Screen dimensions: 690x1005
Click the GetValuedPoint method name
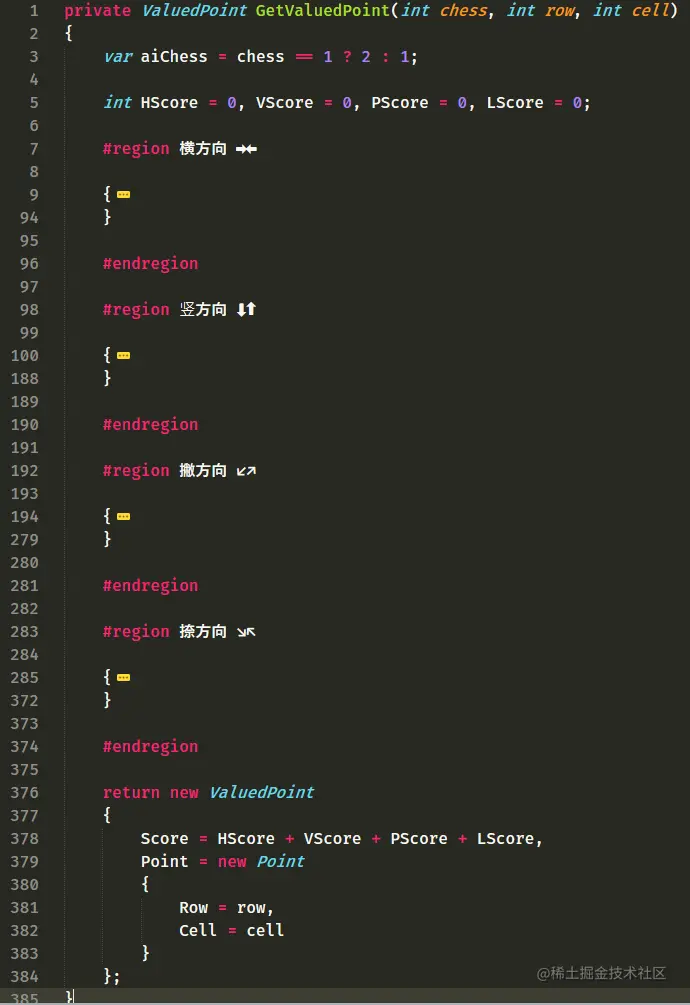coord(322,11)
